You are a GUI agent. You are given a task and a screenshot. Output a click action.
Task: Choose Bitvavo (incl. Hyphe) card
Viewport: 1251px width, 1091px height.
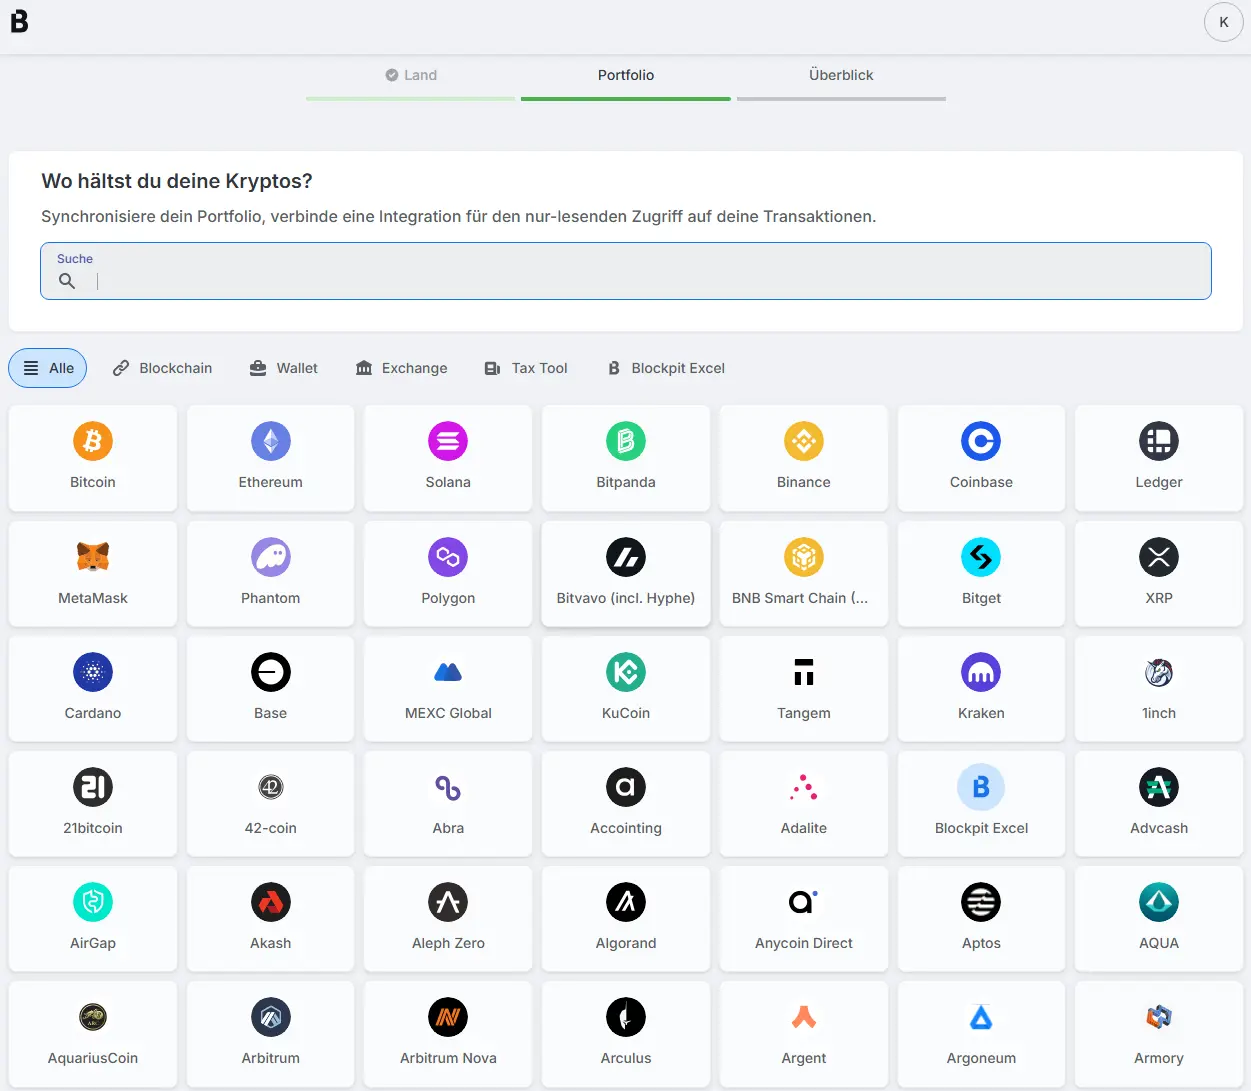[626, 574]
